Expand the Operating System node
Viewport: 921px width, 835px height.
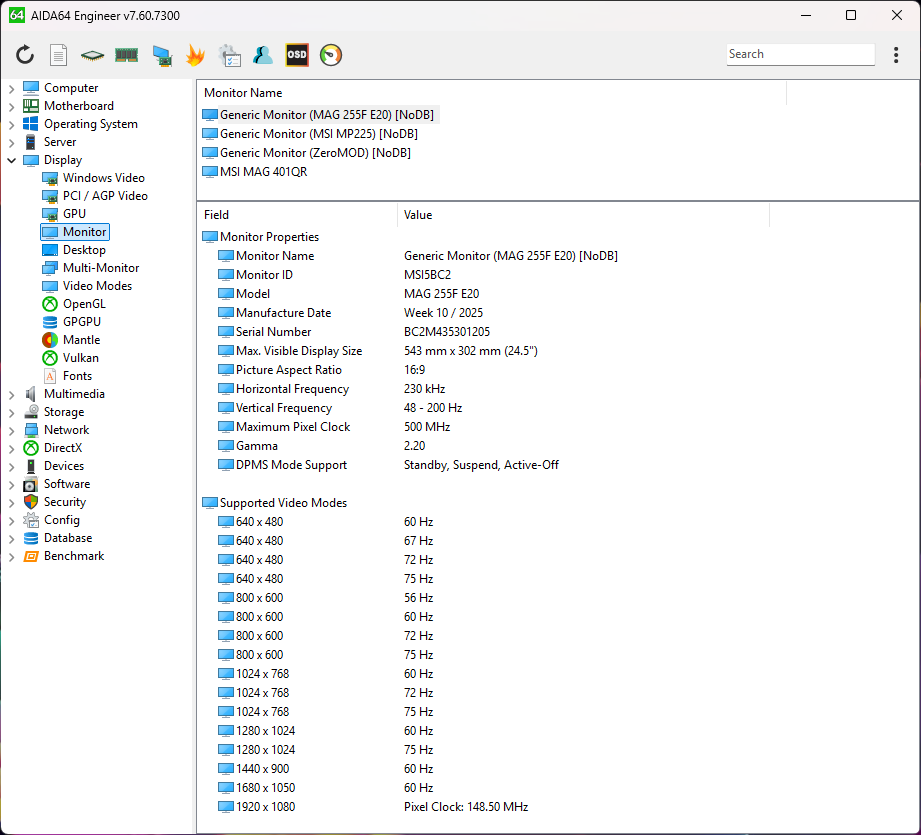pos(11,124)
